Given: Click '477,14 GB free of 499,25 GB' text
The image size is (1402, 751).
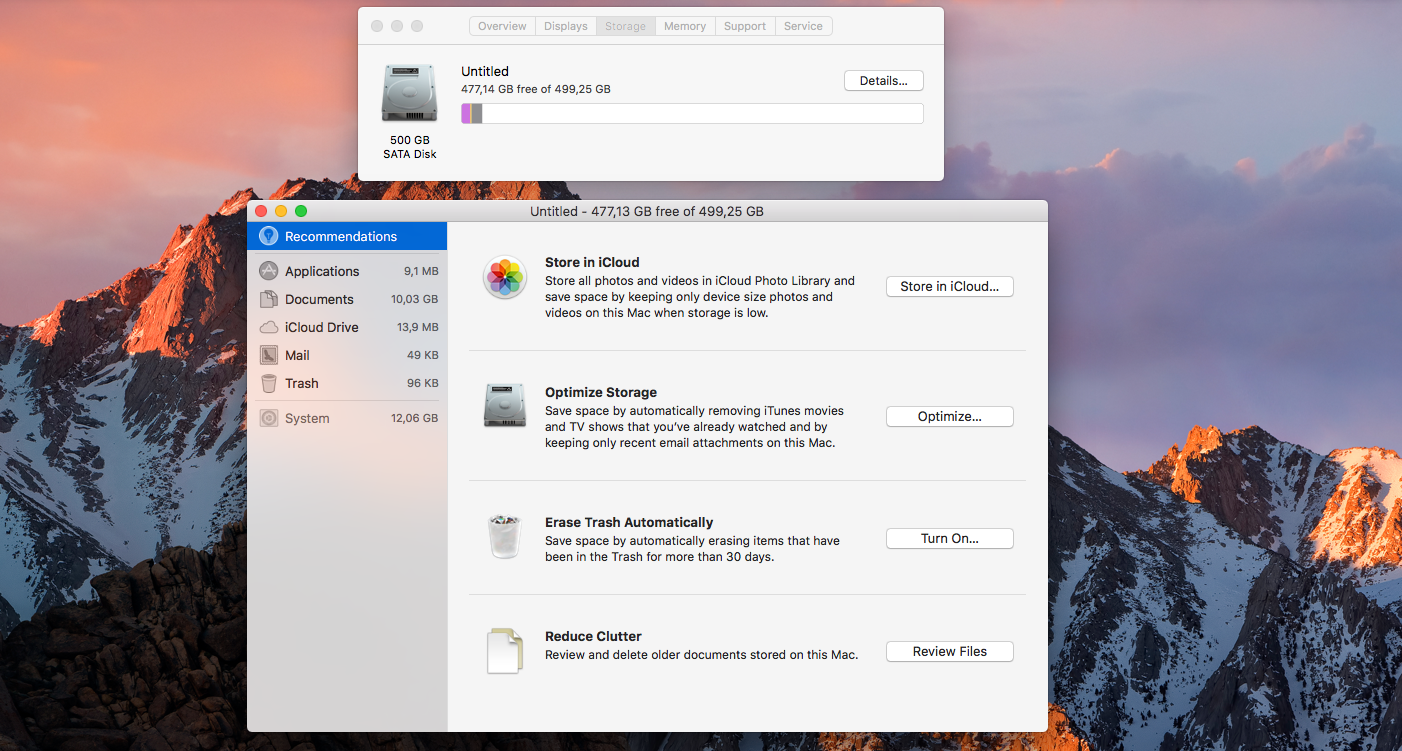Looking at the screenshot, I should click(536, 89).
